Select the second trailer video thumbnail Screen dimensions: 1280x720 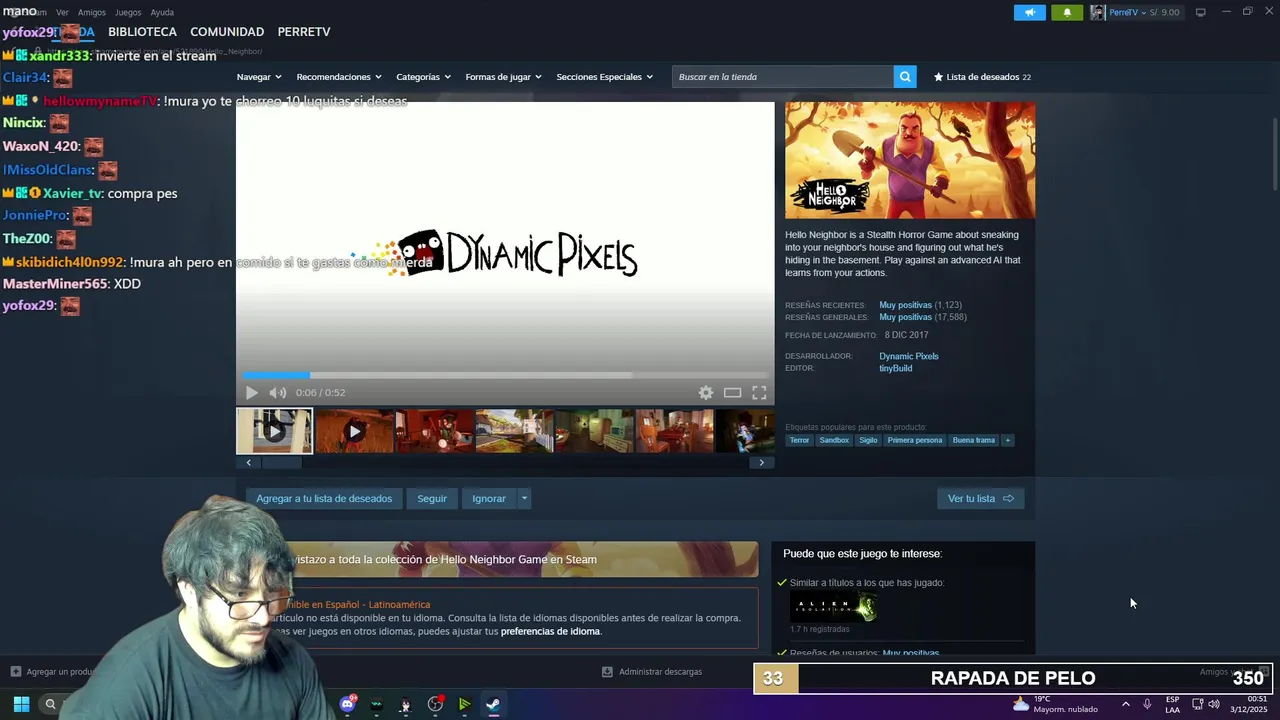point(354,431)
